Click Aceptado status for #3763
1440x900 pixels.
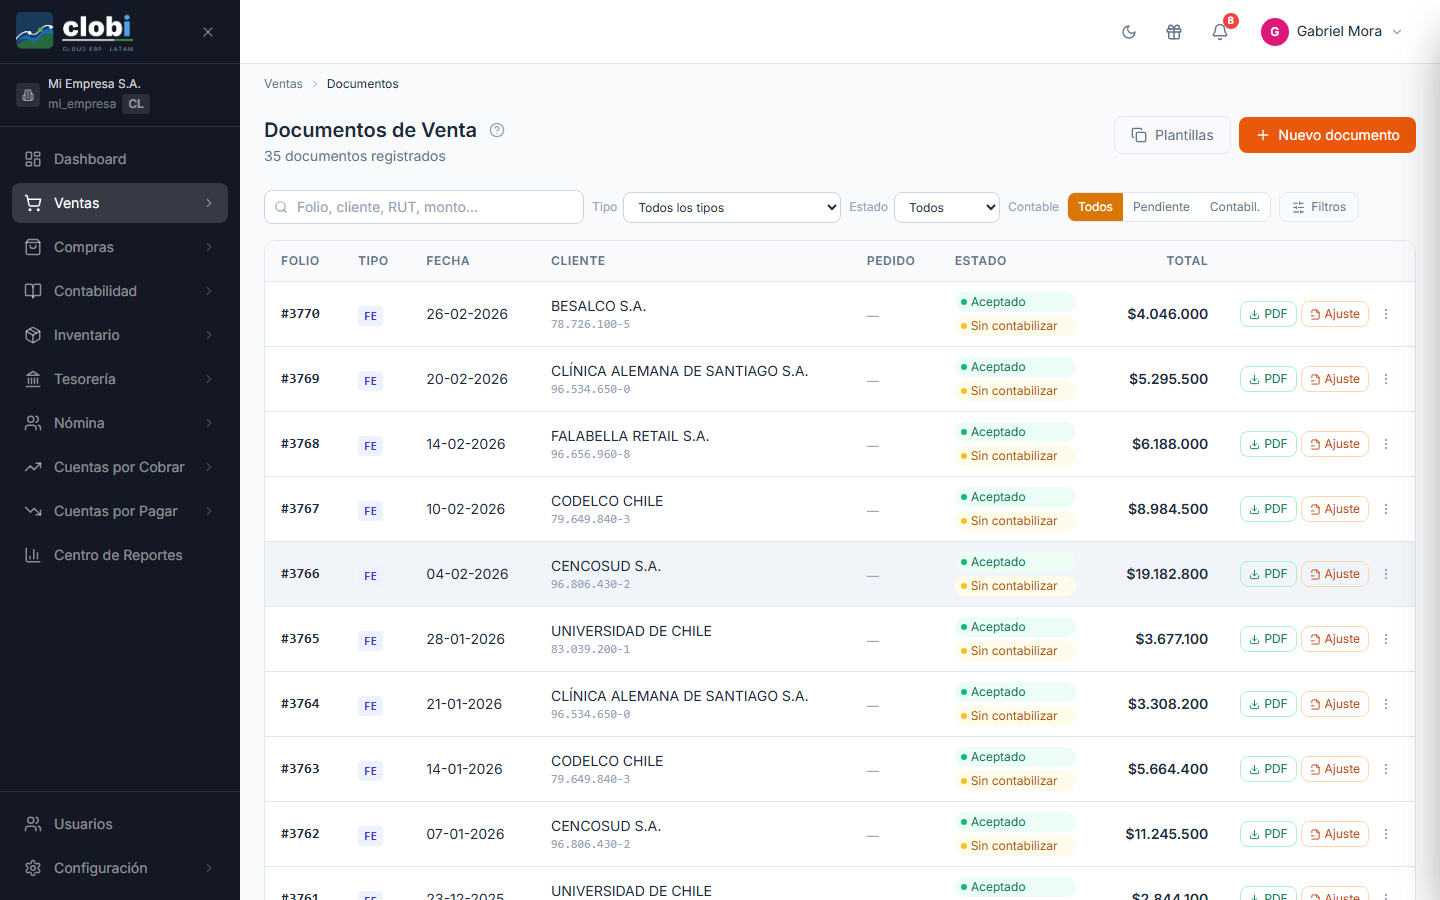point(1015,757)
